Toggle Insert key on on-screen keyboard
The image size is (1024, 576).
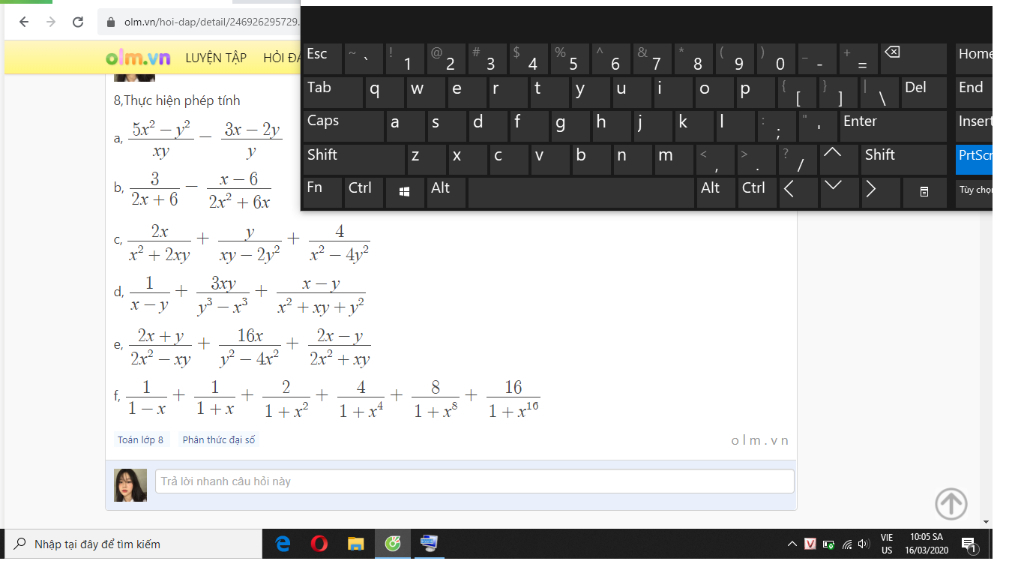(x=974, y=126)
